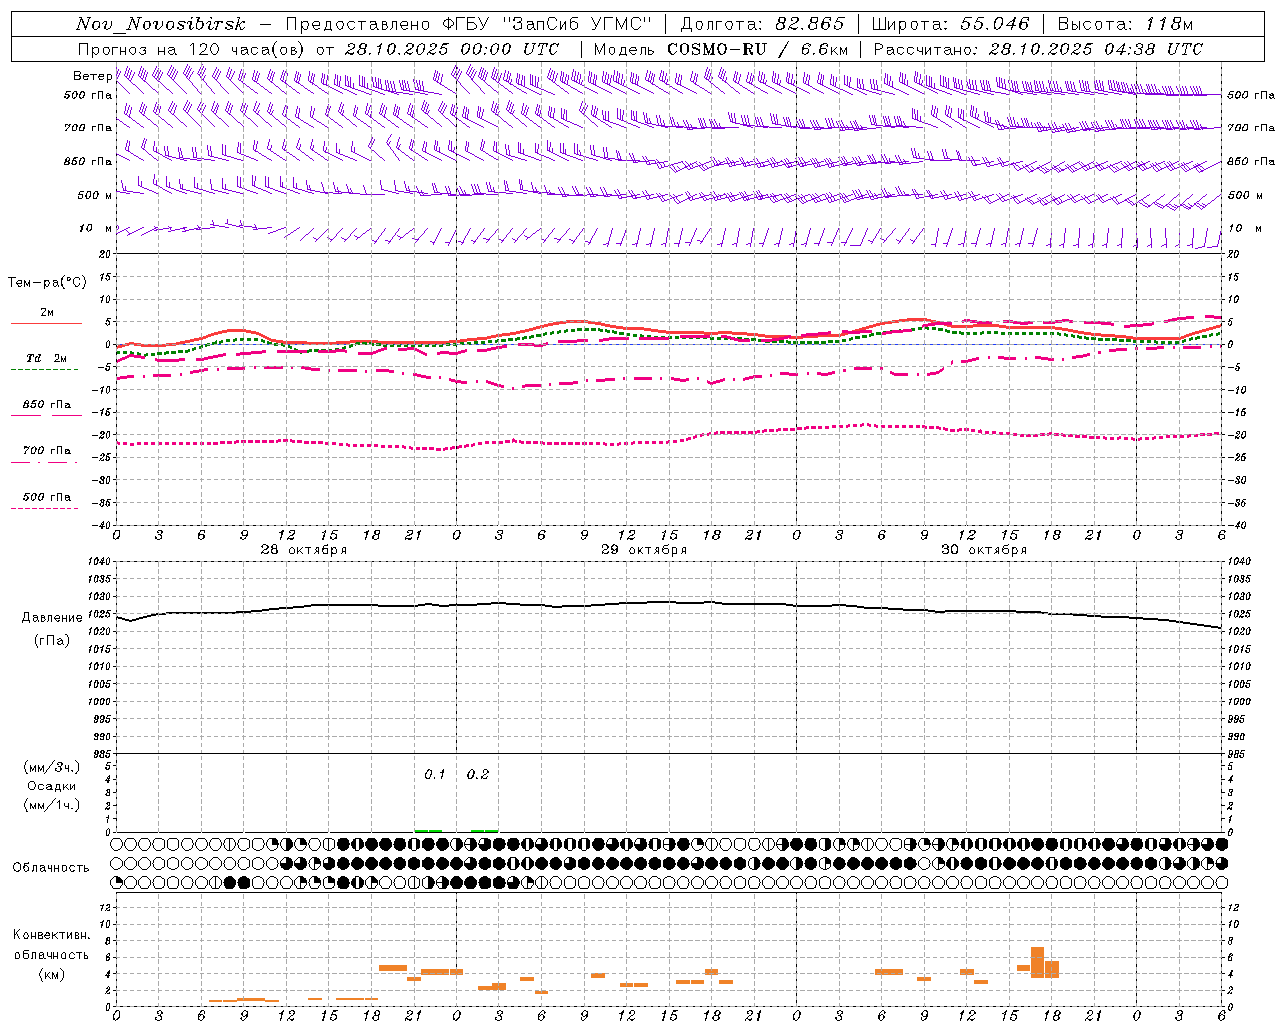Click the '(мм/1ч.)' precipitation unit label
Image resolution: width=1280 pixels, height=1024 pixels.
pos(52,805)
